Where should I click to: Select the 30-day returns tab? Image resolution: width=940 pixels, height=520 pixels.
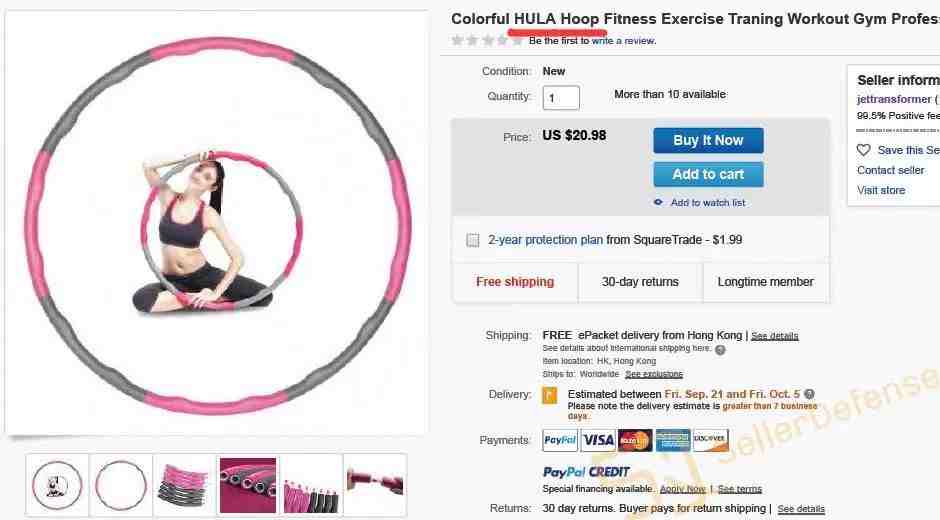click(x=640, y=282)
